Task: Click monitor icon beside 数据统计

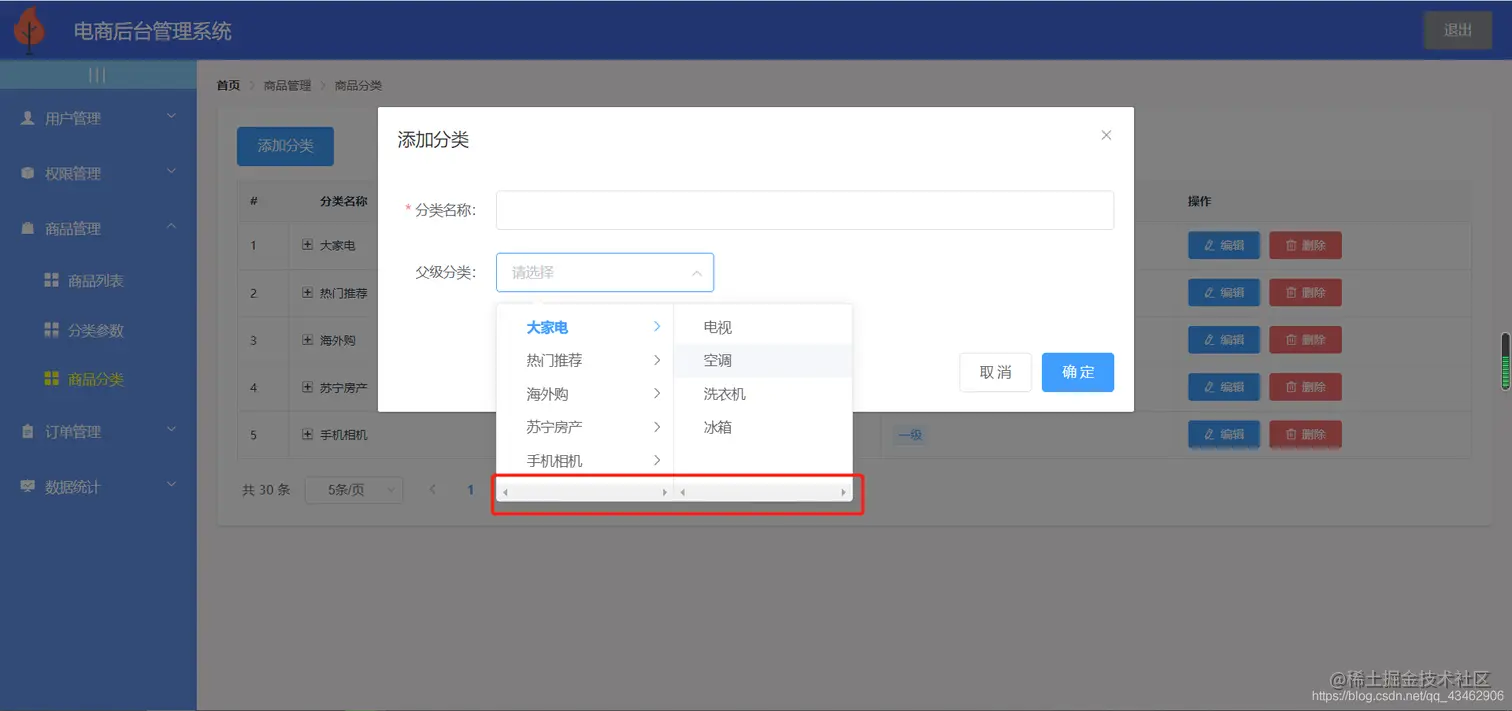Action: pos(28,487)
